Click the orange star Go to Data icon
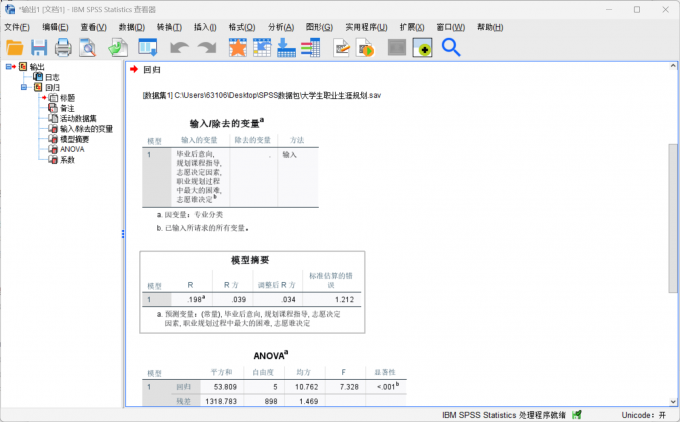 tap(238, 47)
